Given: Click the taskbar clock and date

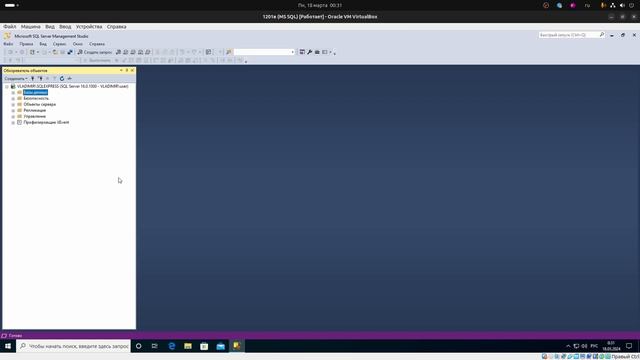Looking at the screenshot, I should point(611,346).
